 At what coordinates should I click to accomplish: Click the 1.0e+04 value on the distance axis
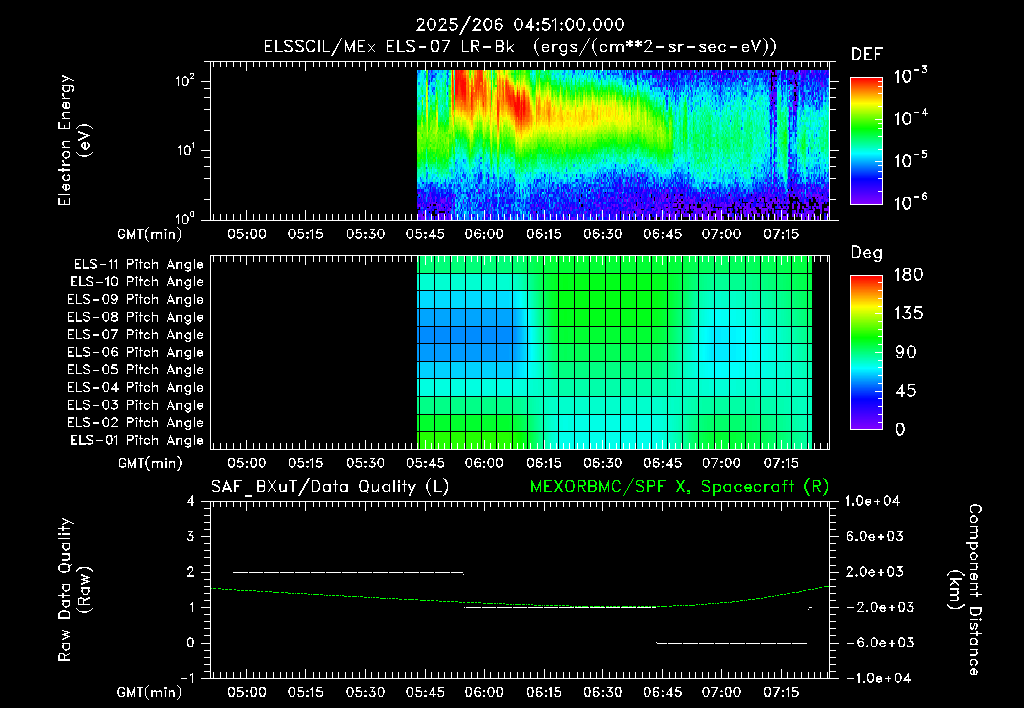pos(872,501)
